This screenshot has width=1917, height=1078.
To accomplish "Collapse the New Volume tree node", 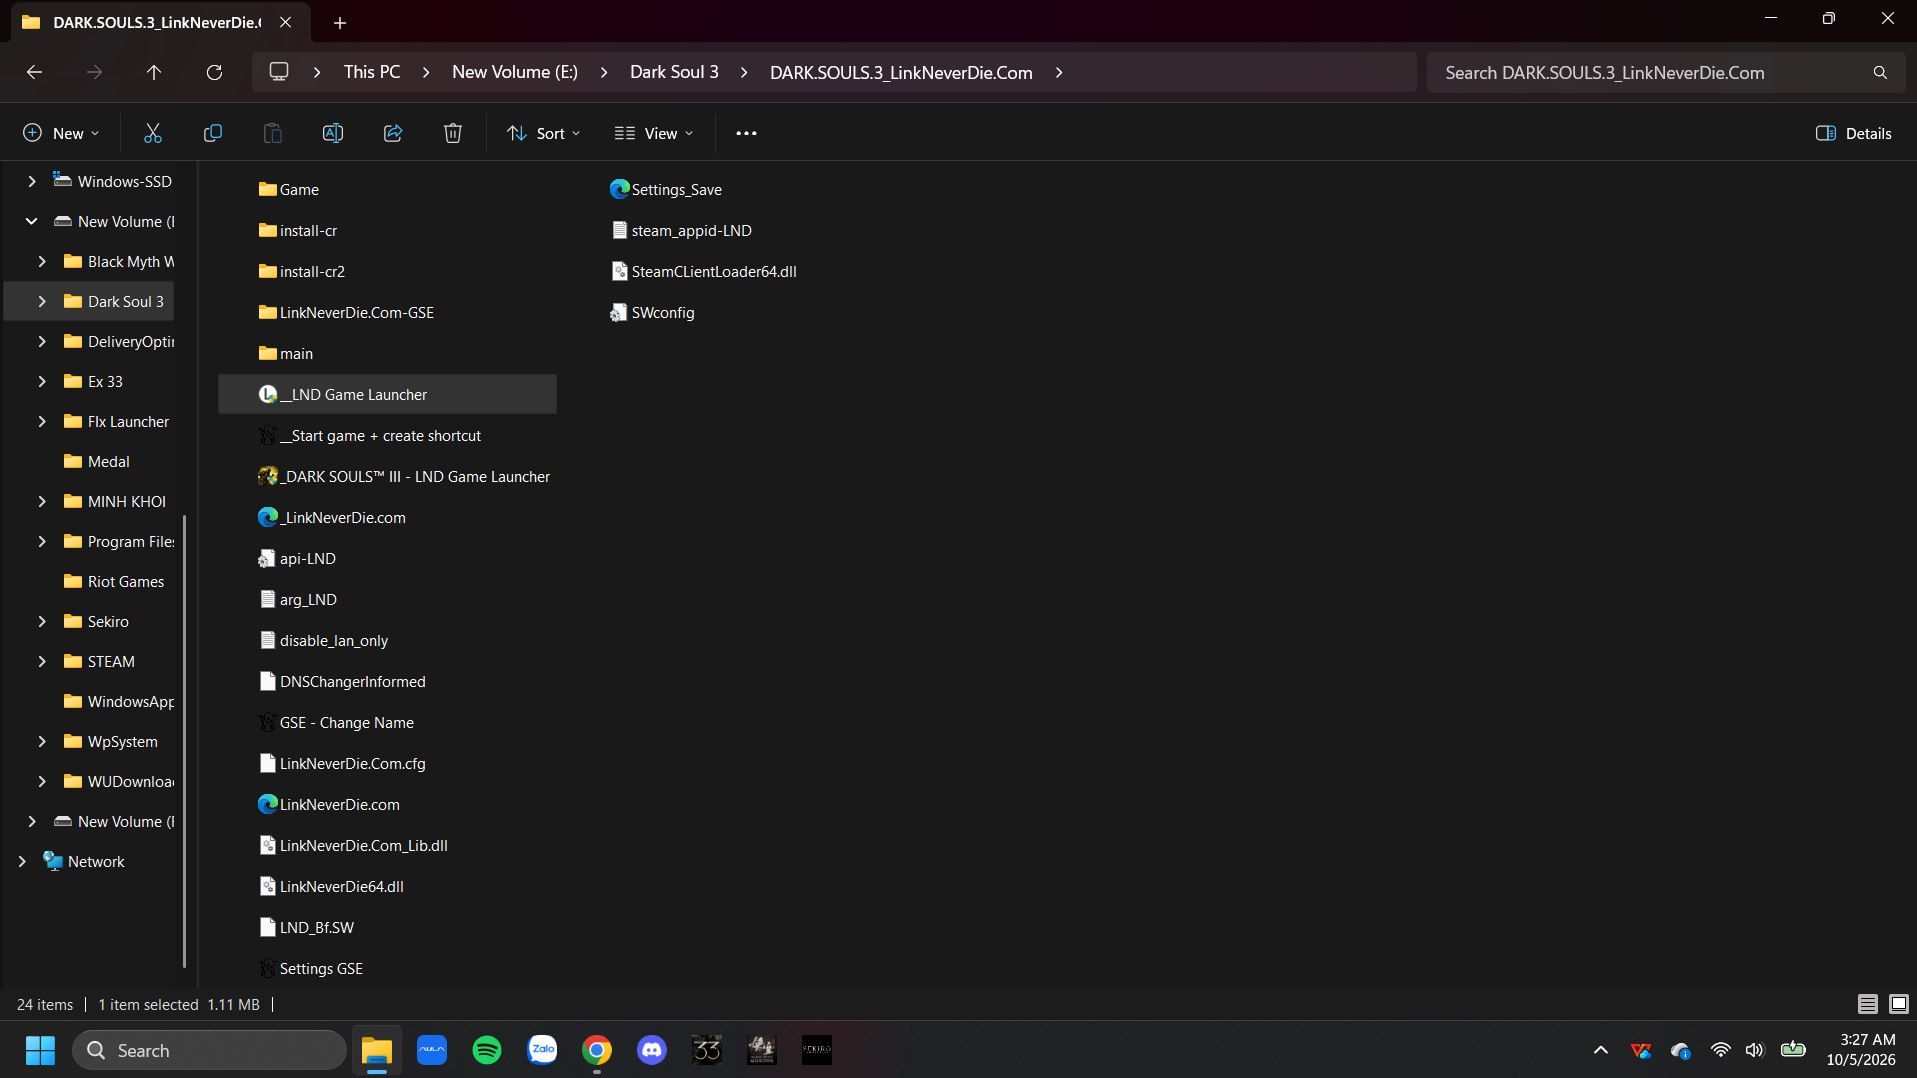I will (x=31, y=221).
